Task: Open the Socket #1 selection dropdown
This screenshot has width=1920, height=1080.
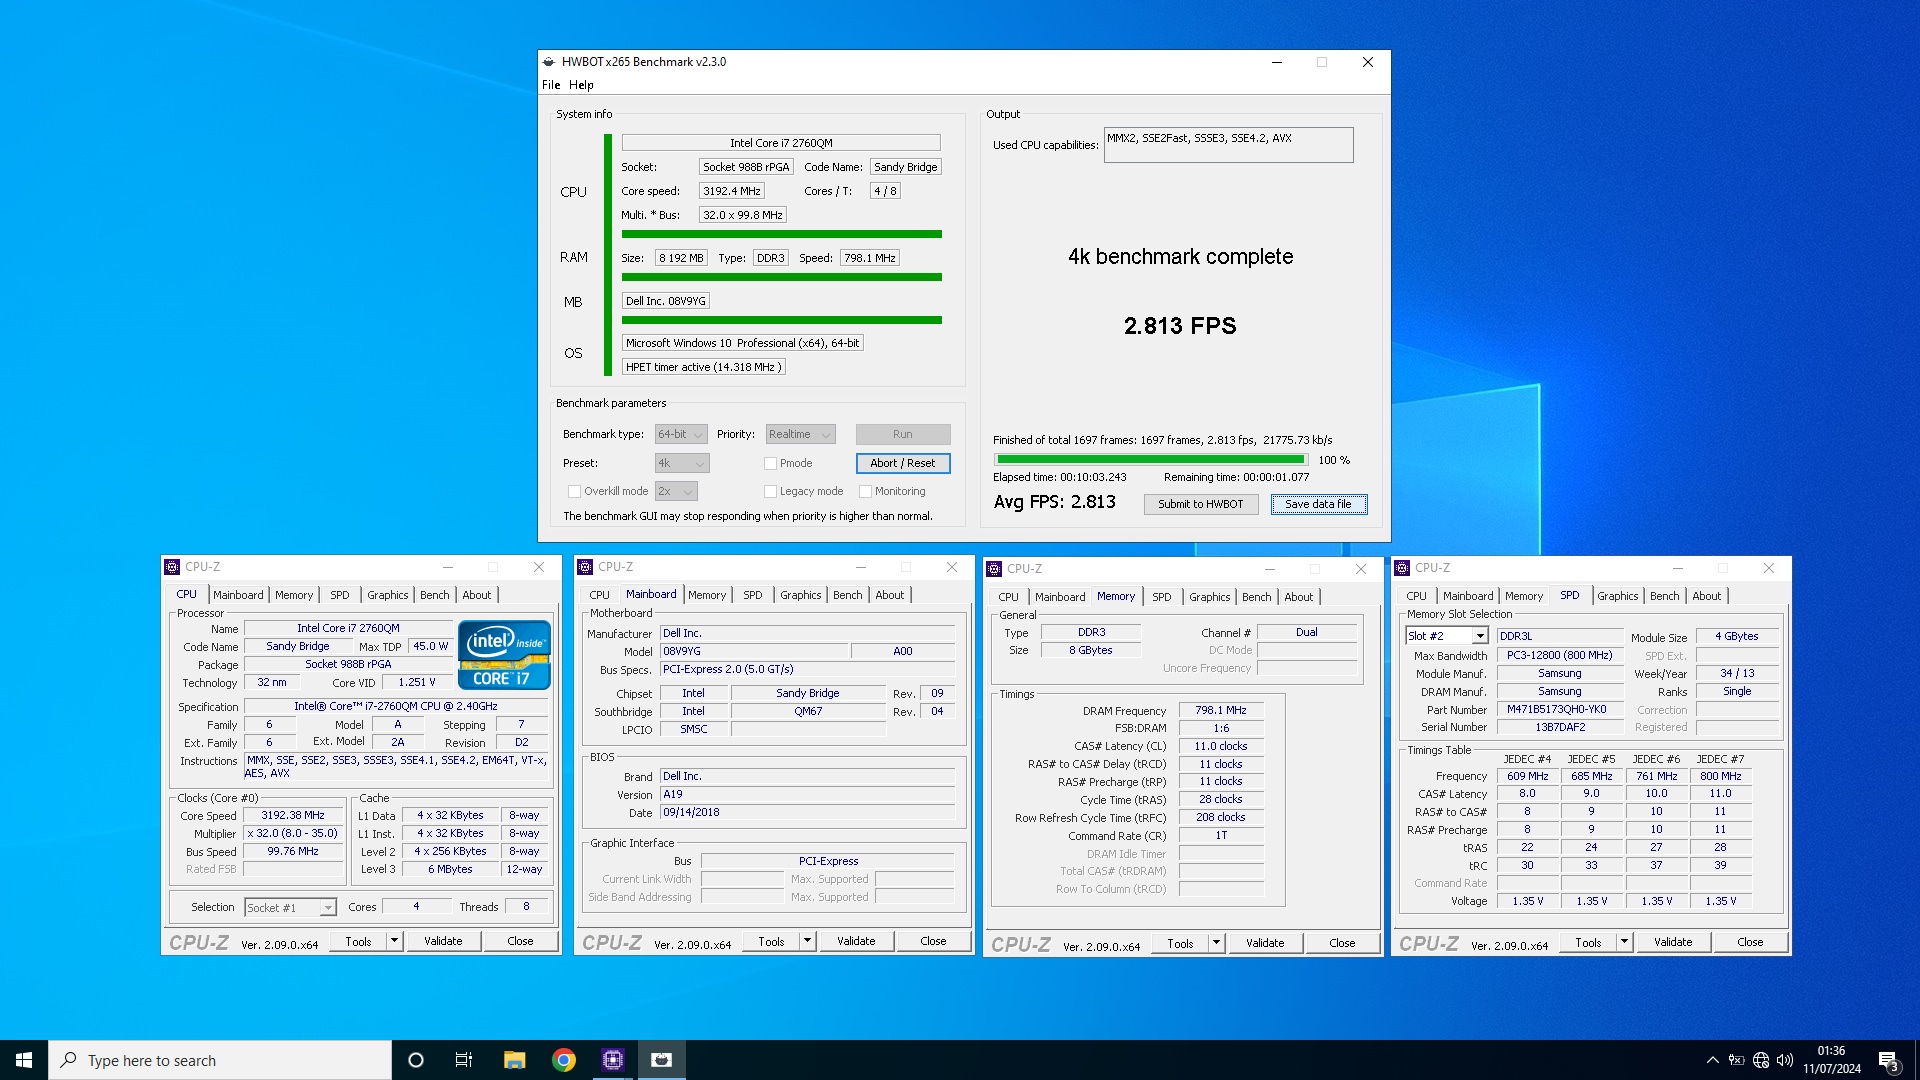Action: click(x=290, y=907)
